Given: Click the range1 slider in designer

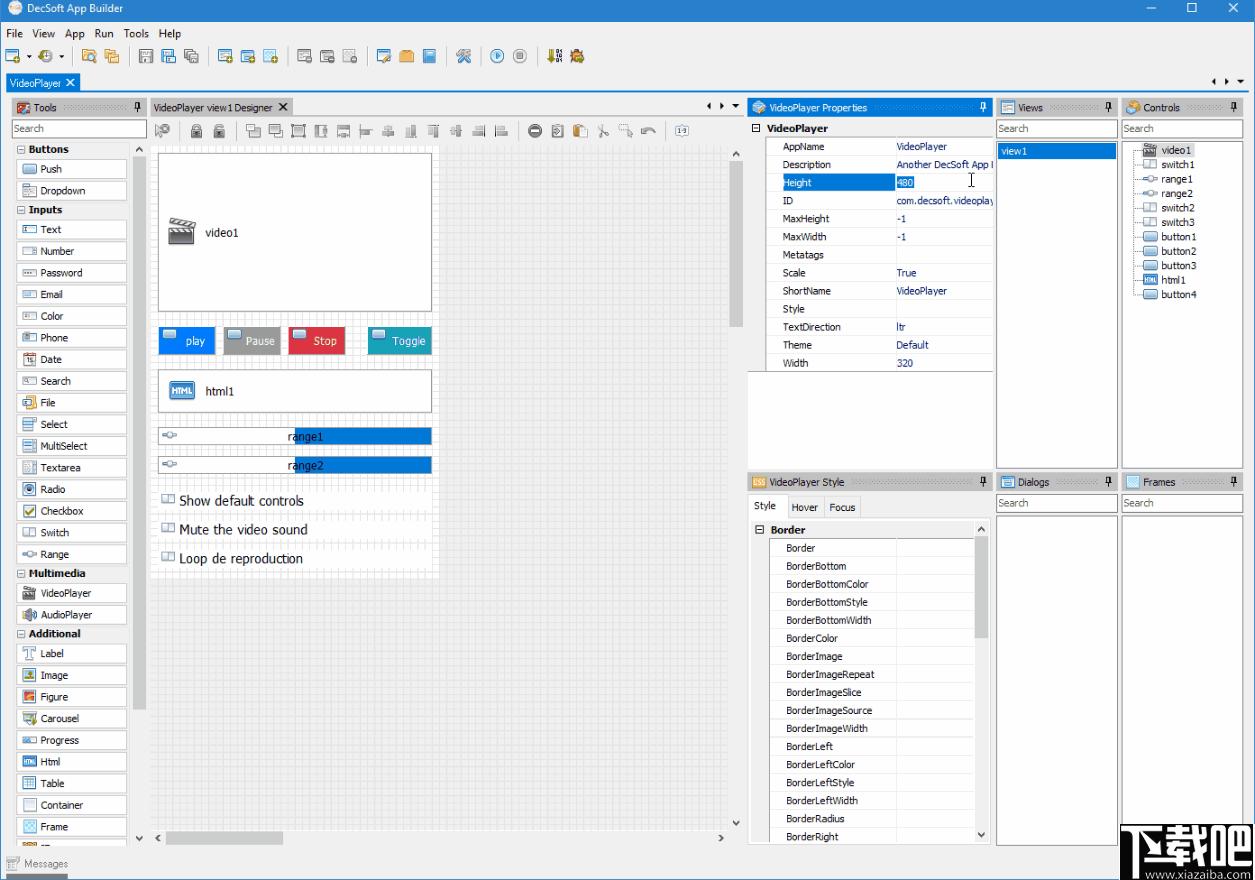Looking at the screenshot, I should tap(295, 436).
